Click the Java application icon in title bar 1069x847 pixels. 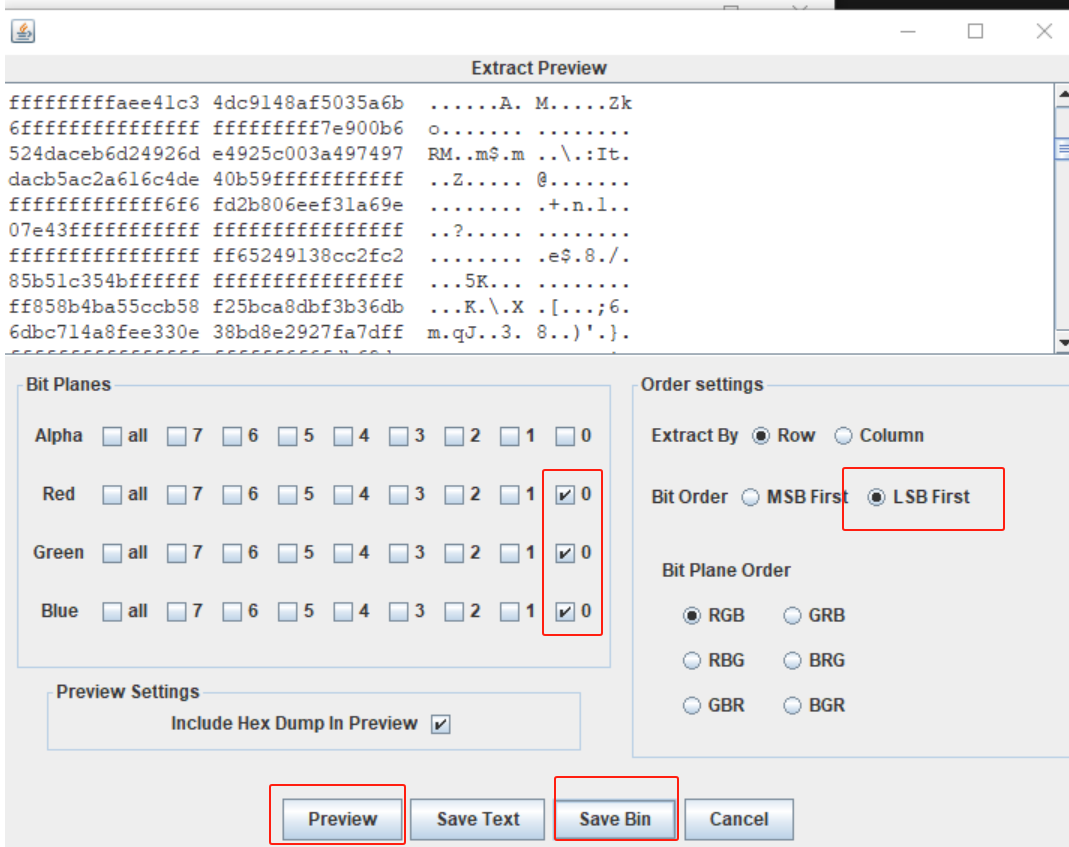coord(23,31)
